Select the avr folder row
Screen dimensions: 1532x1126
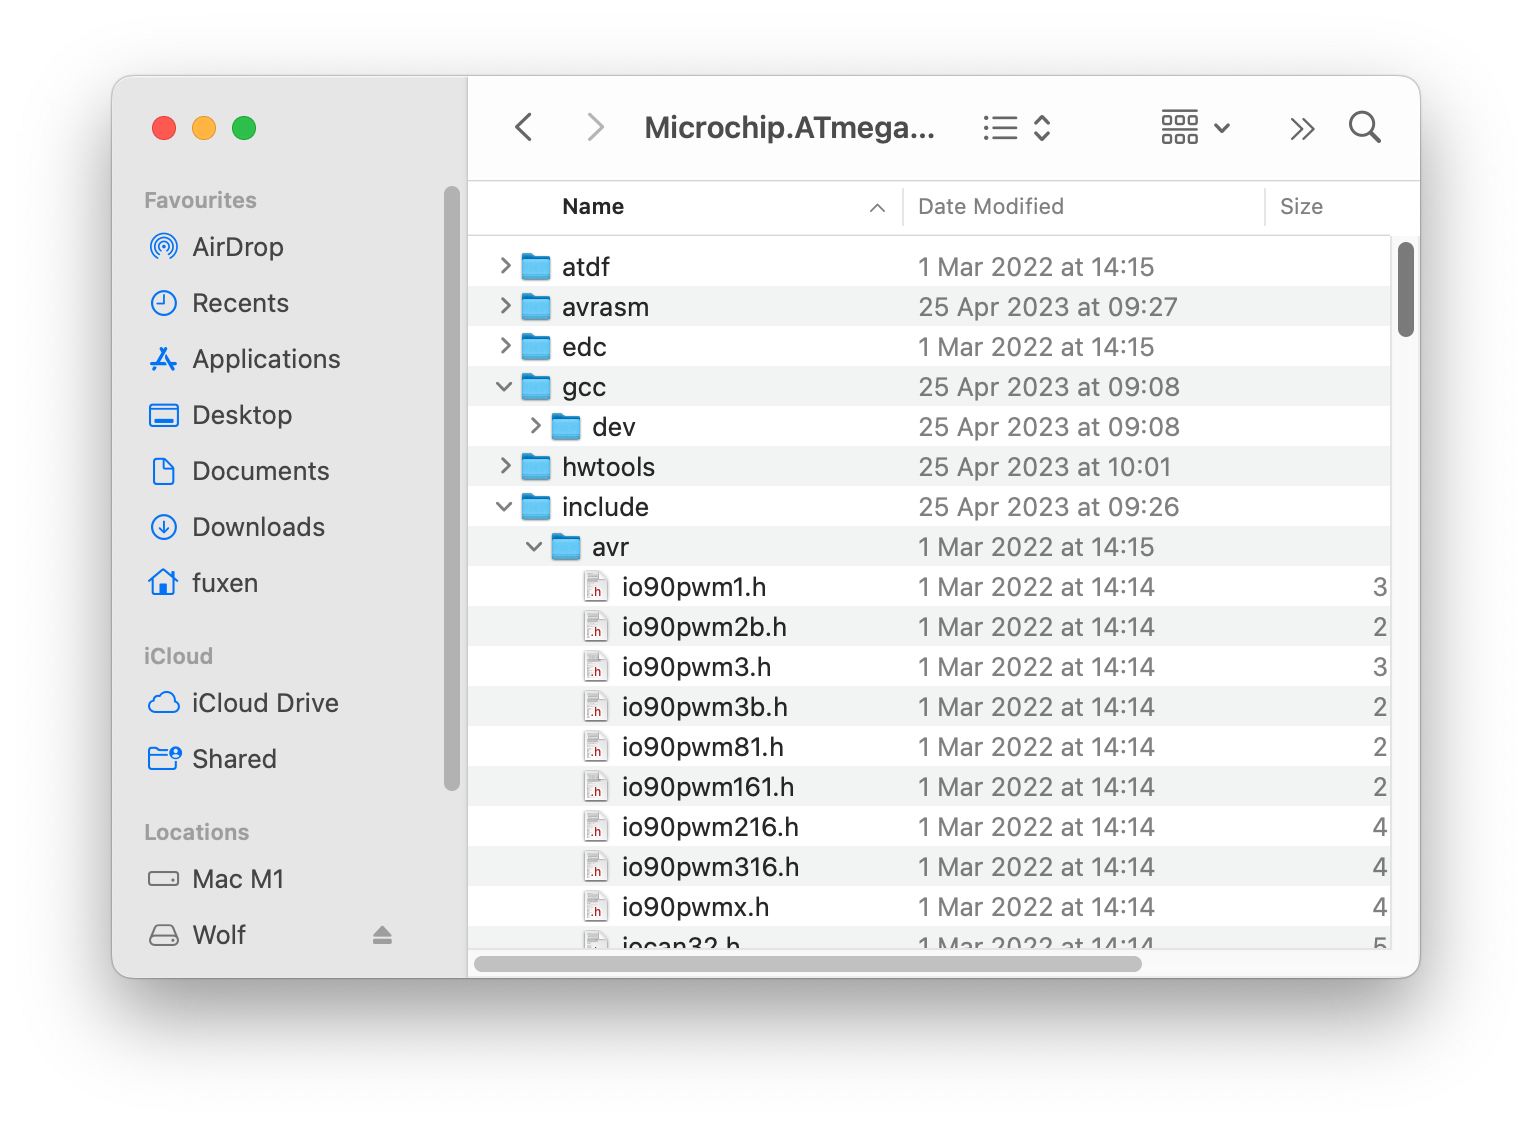pos(929,547)
